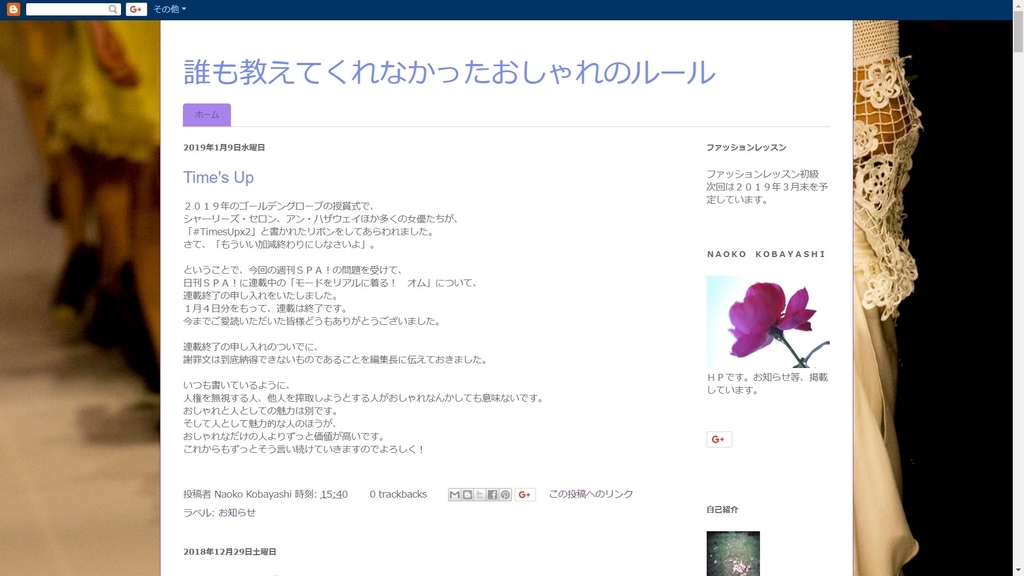Select the ホーム tab
Screen dimensions: 1024x576
coord(207,114)
